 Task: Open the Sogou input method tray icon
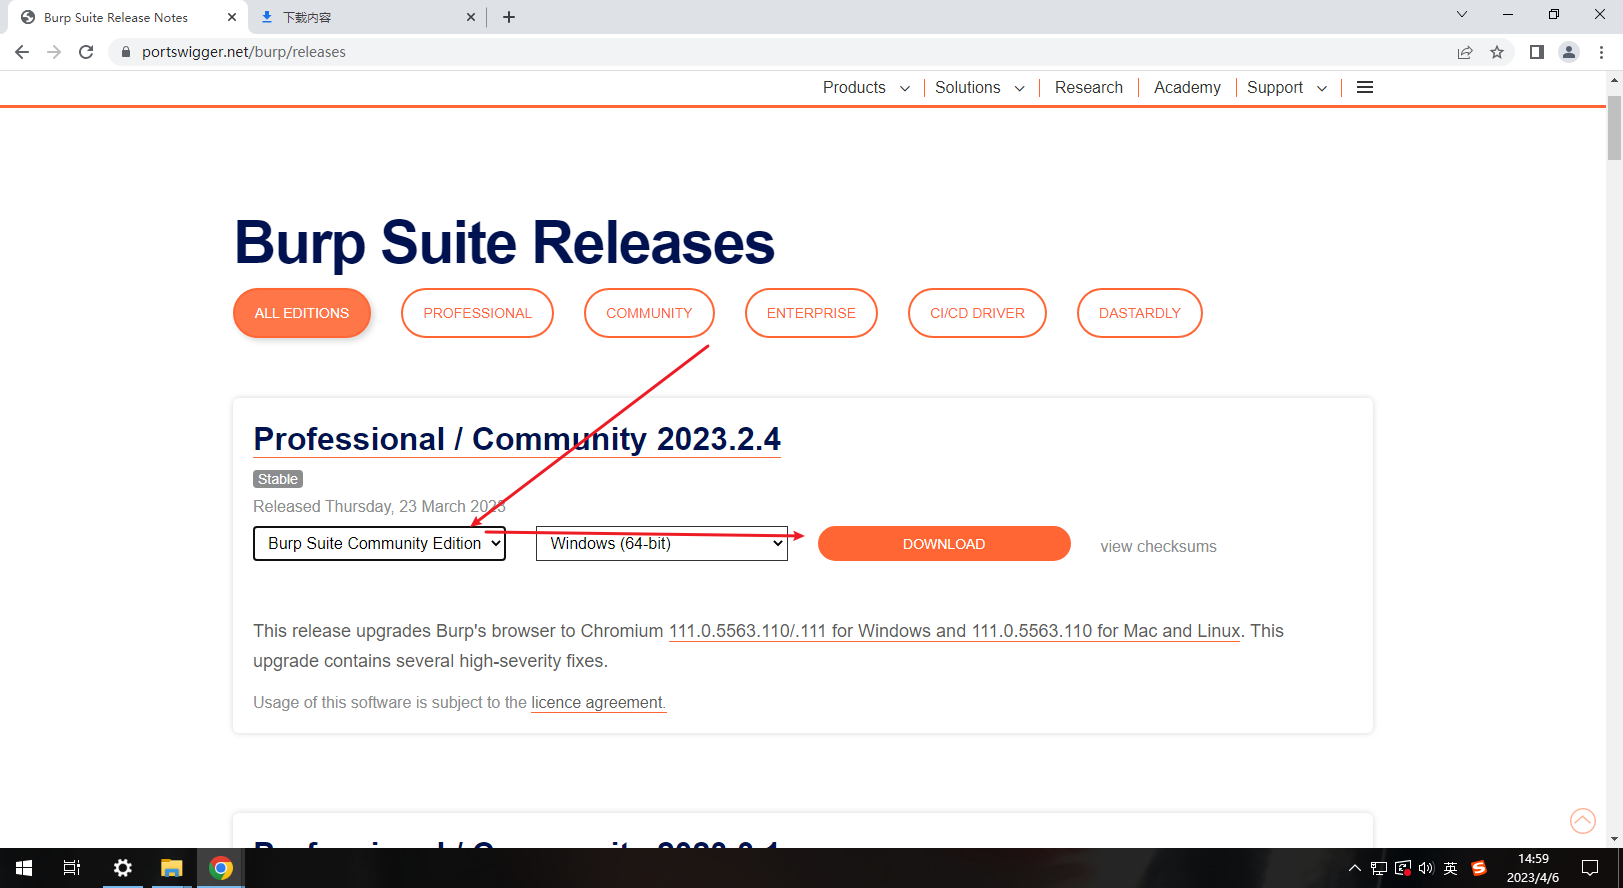1479,868
